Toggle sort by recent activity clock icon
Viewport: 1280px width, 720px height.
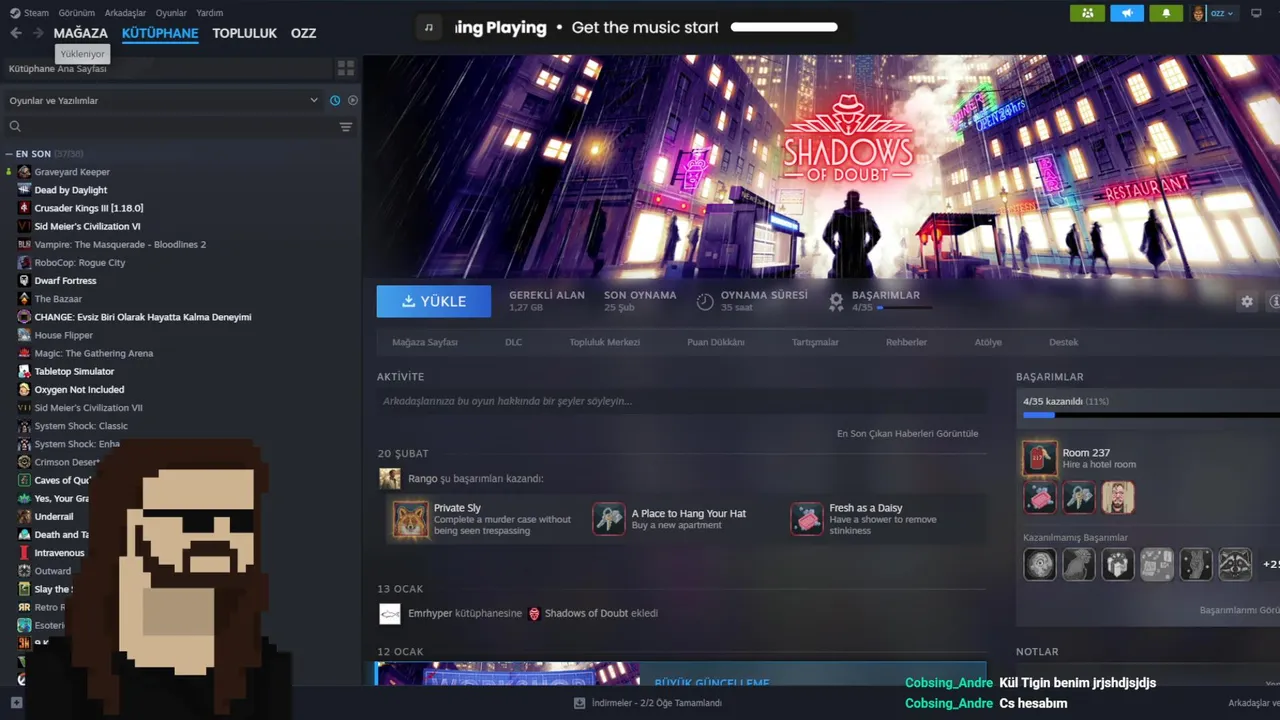point(335,100)
